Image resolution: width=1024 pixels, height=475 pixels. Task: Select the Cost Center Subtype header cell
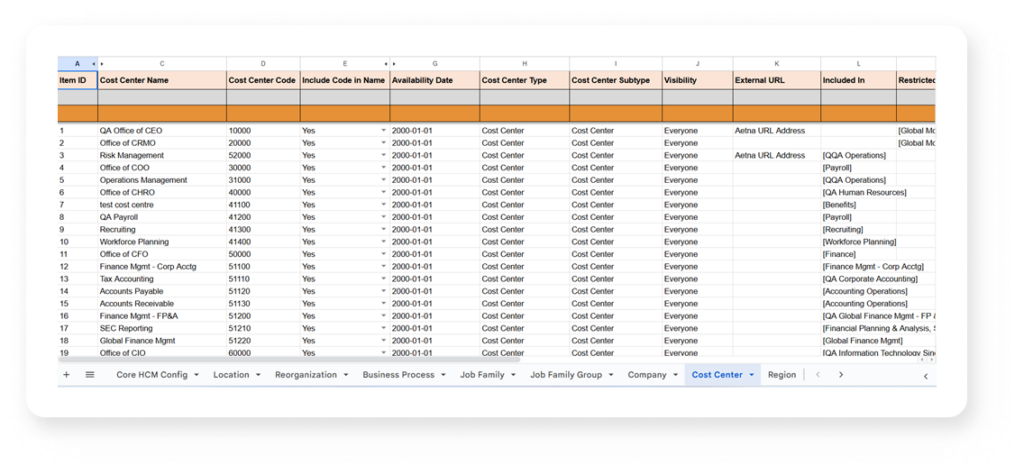[x=616, y=80]
